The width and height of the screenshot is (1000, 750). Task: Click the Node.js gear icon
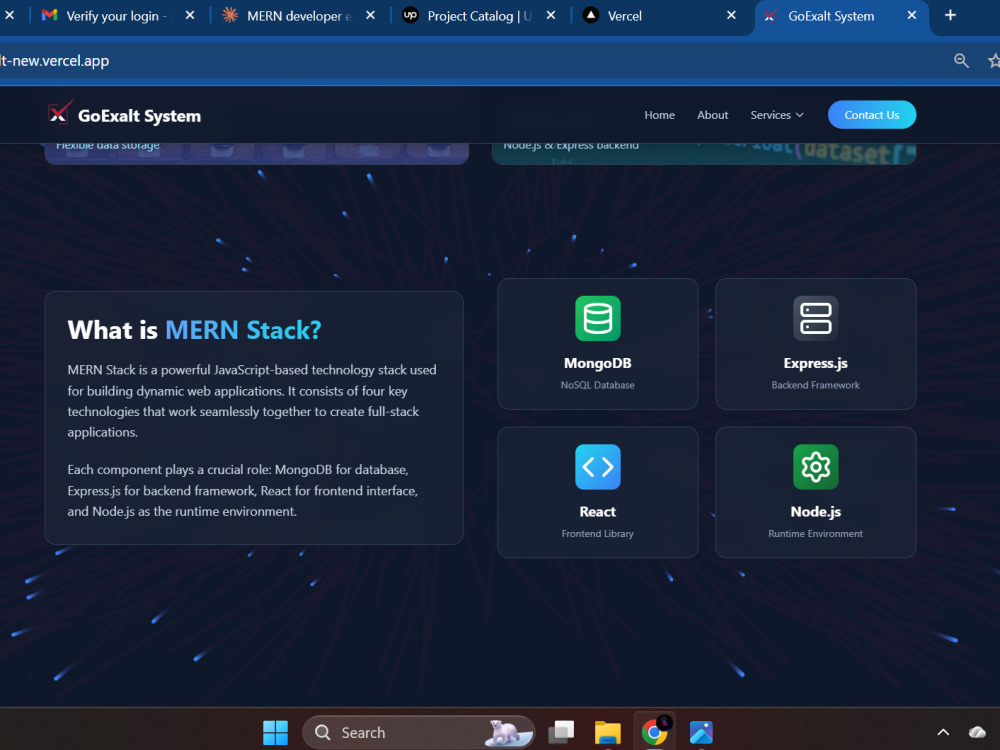click(x=815, y=467)
